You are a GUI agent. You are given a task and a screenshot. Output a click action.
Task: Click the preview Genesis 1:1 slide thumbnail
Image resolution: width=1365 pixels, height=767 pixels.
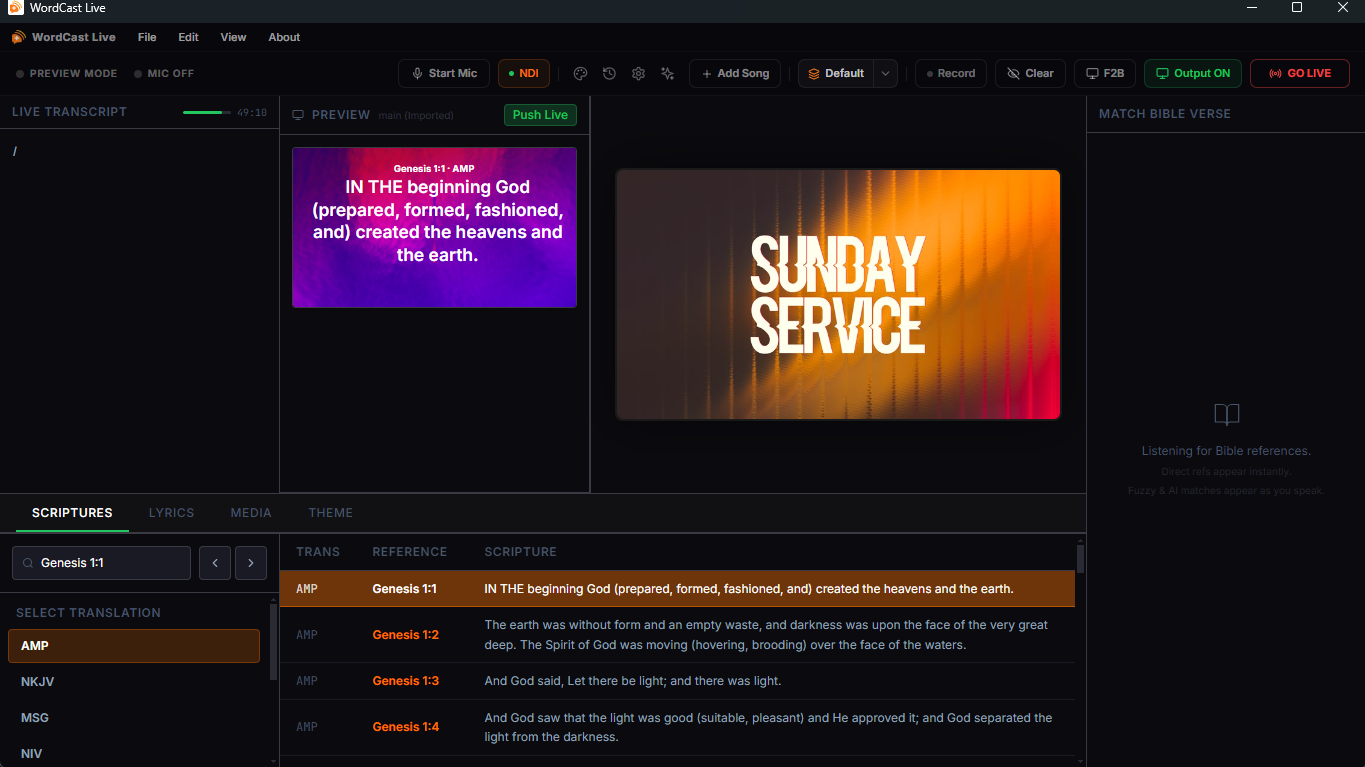434,227
